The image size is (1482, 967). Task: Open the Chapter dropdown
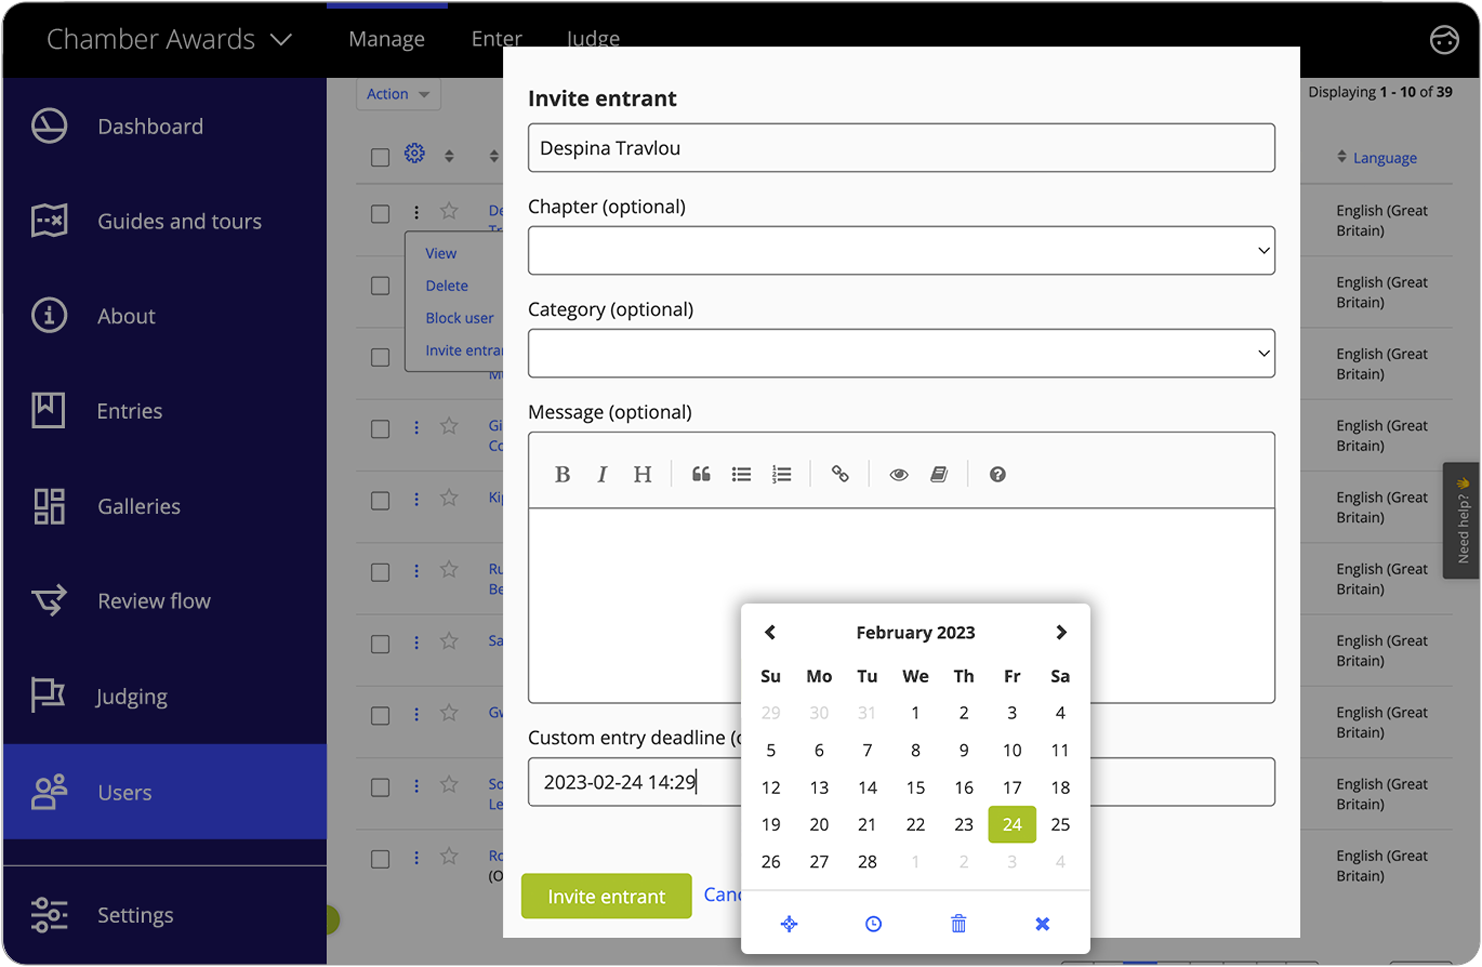coord(900,251)
